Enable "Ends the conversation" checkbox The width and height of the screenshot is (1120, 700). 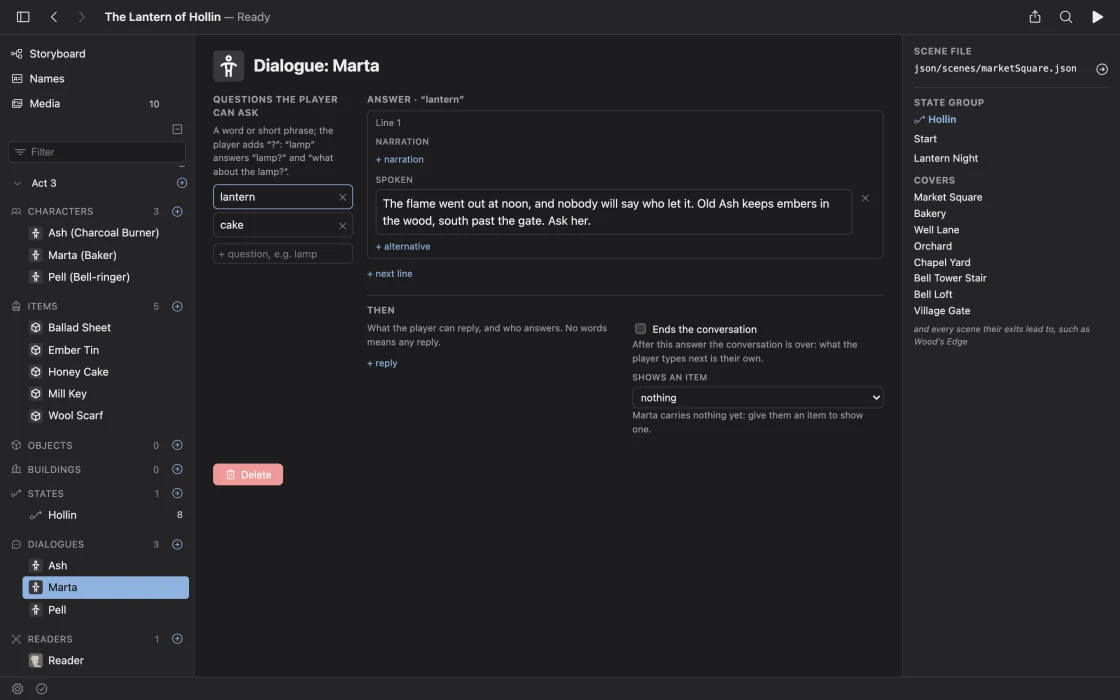640,329
